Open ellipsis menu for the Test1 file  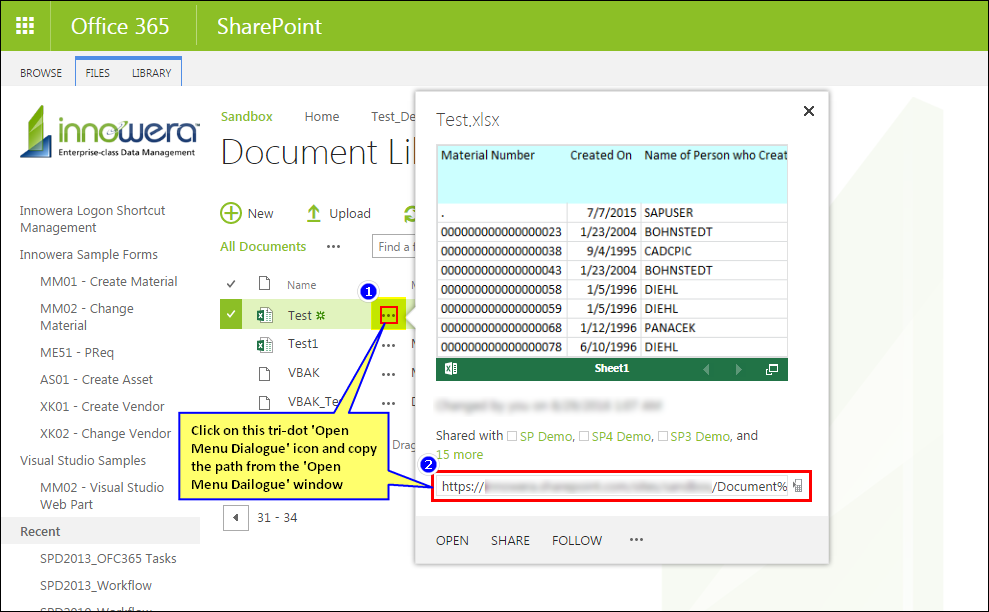click(x=389, y=344)
